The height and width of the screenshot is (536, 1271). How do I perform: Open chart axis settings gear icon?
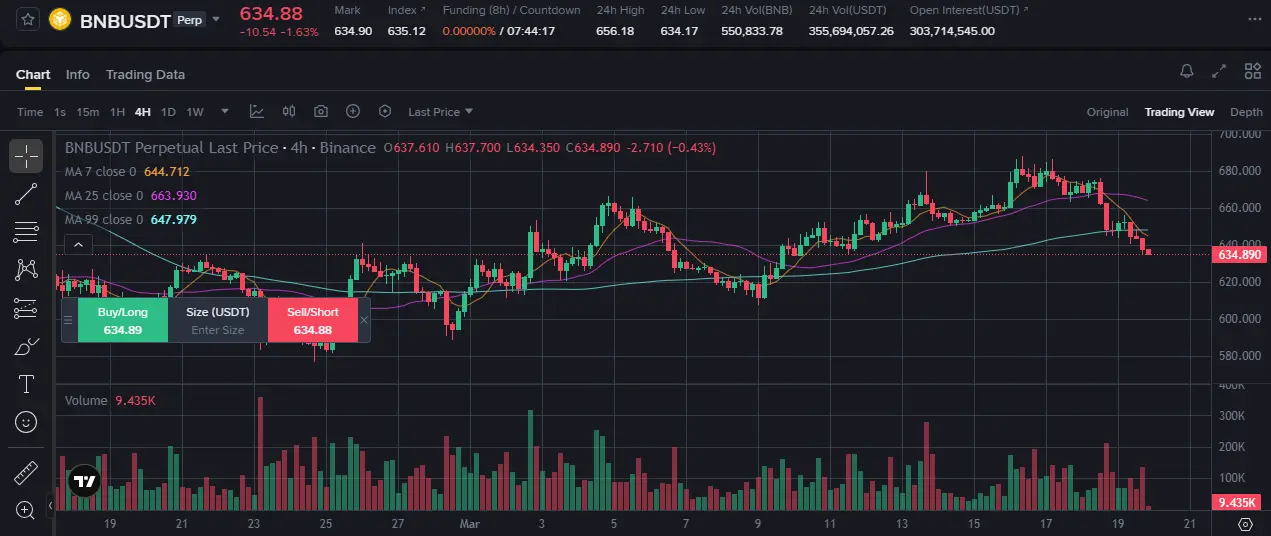(1245, 524)
